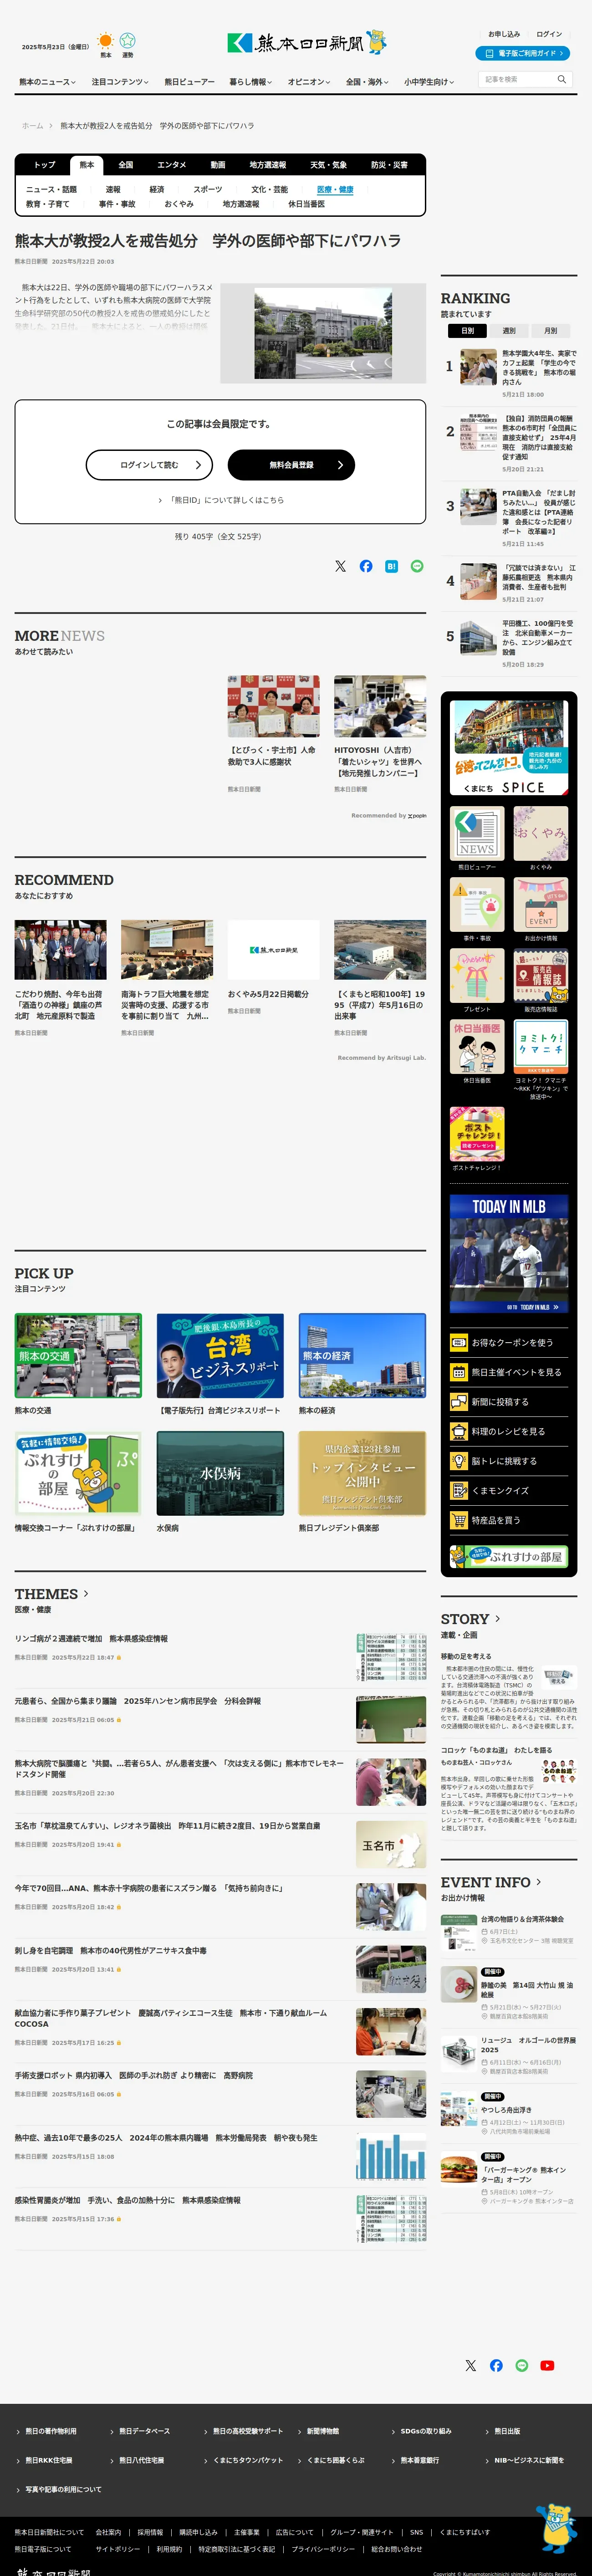Click お申し込み header link

[504, 34]
